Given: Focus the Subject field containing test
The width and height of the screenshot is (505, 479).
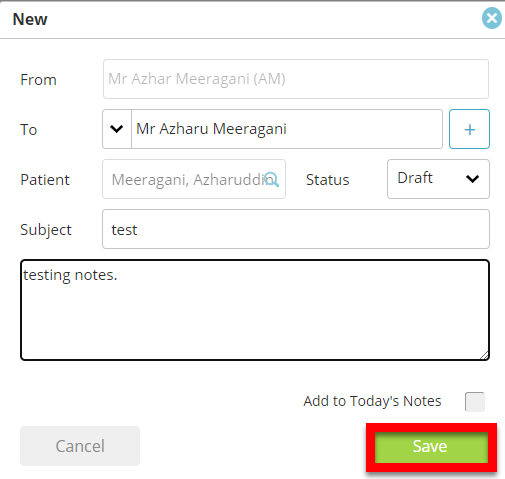Looking at the screenshot, I should 296,229.
